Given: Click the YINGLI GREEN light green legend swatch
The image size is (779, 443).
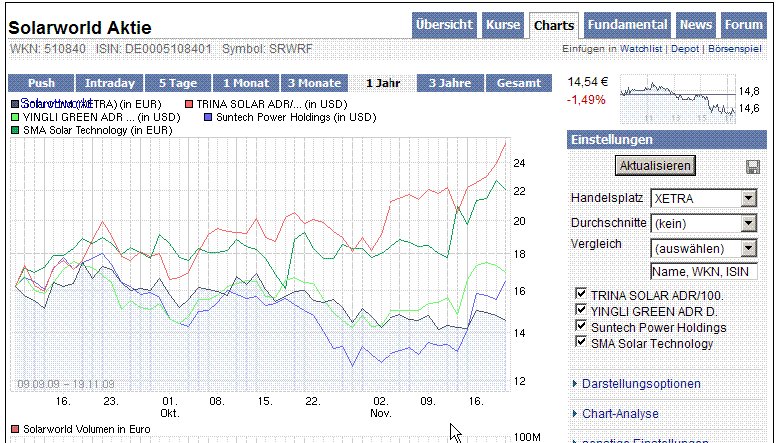Looking at the screenshot, I should [15, 118].
